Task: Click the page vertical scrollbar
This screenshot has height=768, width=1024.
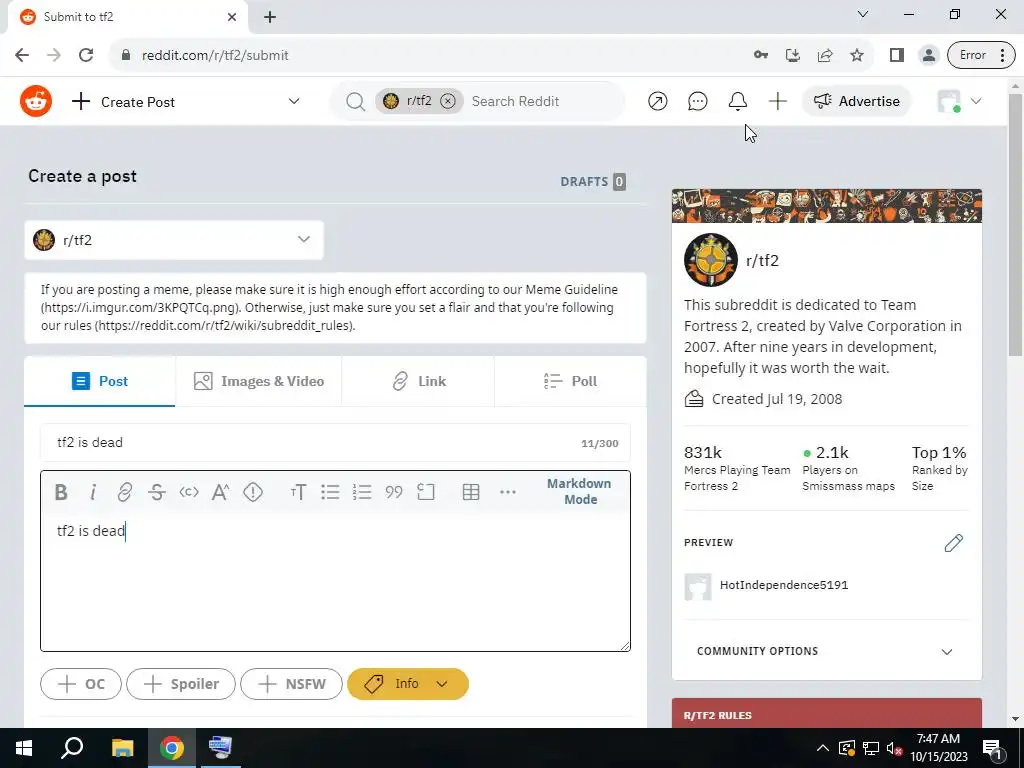Action: [x=1015, y=225]
